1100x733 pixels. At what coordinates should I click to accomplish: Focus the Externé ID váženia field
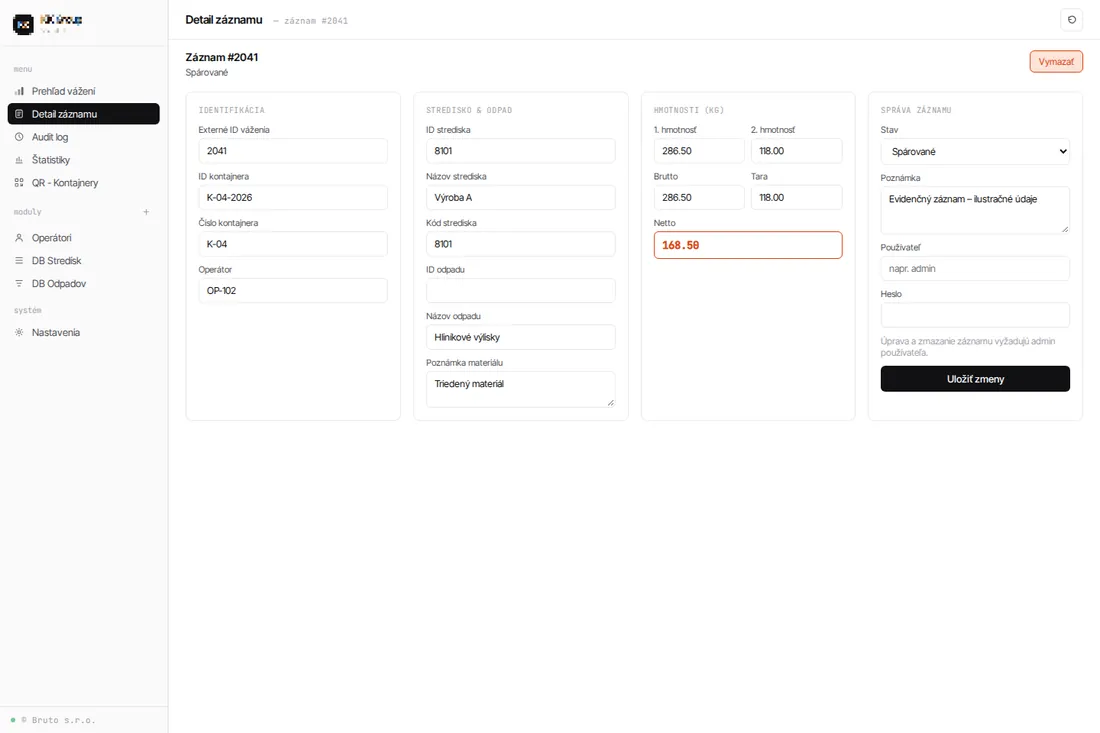[293, 151]
